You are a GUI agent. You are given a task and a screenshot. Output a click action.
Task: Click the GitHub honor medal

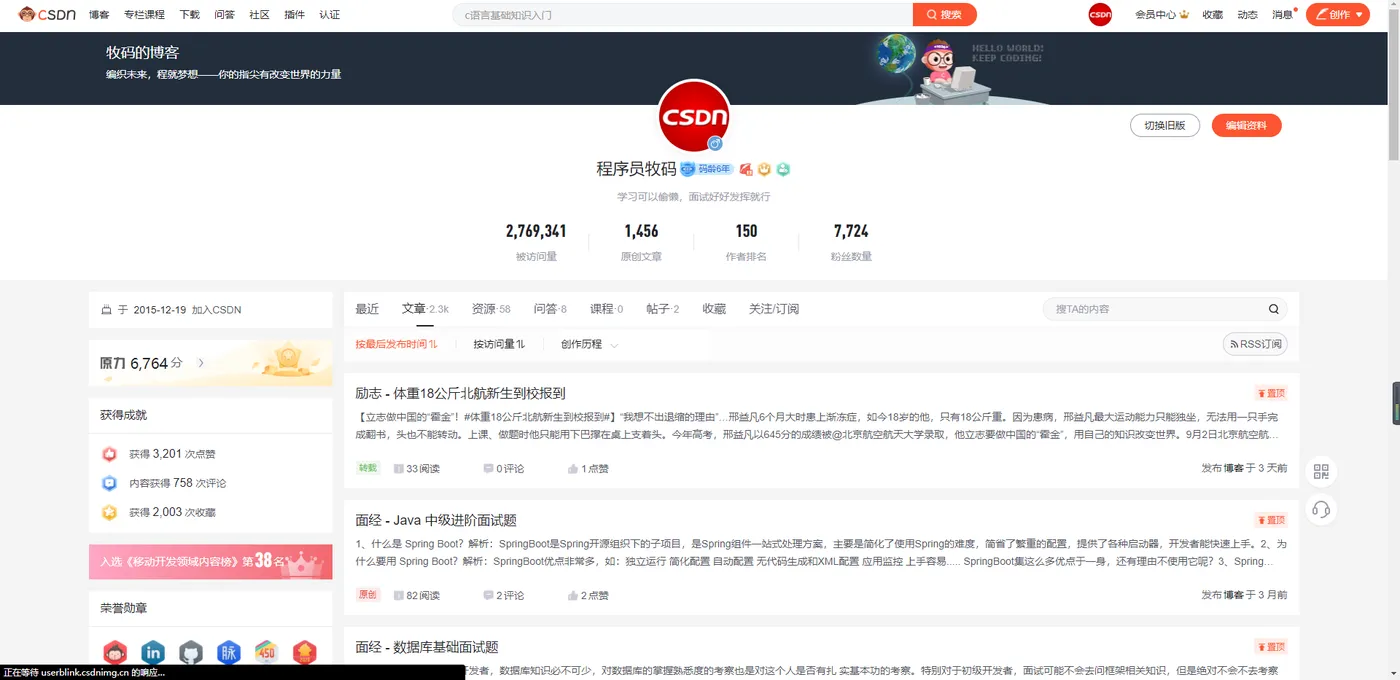pos(191,653)
